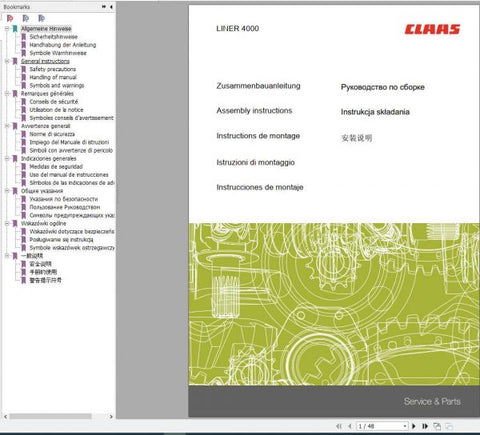Image resolution: width=480 pixels, height=435 pixels.
Task: Collapse the 一般说明 tree node
Action: point(7,256)
